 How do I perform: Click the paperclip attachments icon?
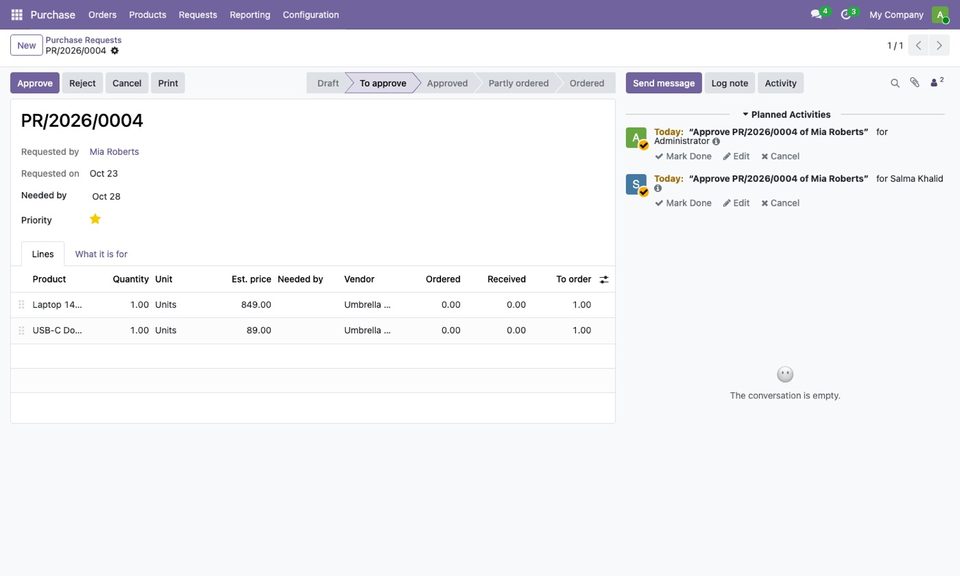tap(914, 82)
